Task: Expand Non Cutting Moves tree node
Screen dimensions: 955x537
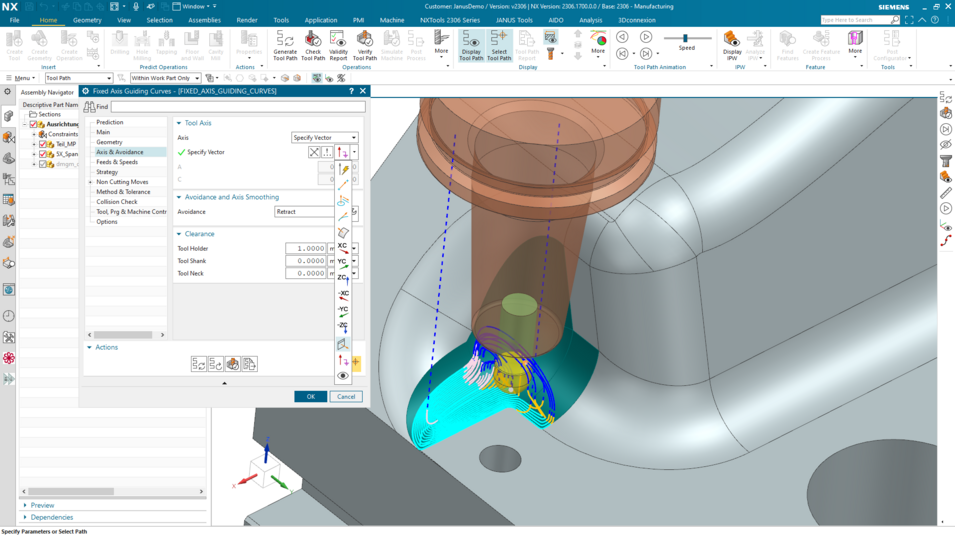Action: (x=91, y=182)
